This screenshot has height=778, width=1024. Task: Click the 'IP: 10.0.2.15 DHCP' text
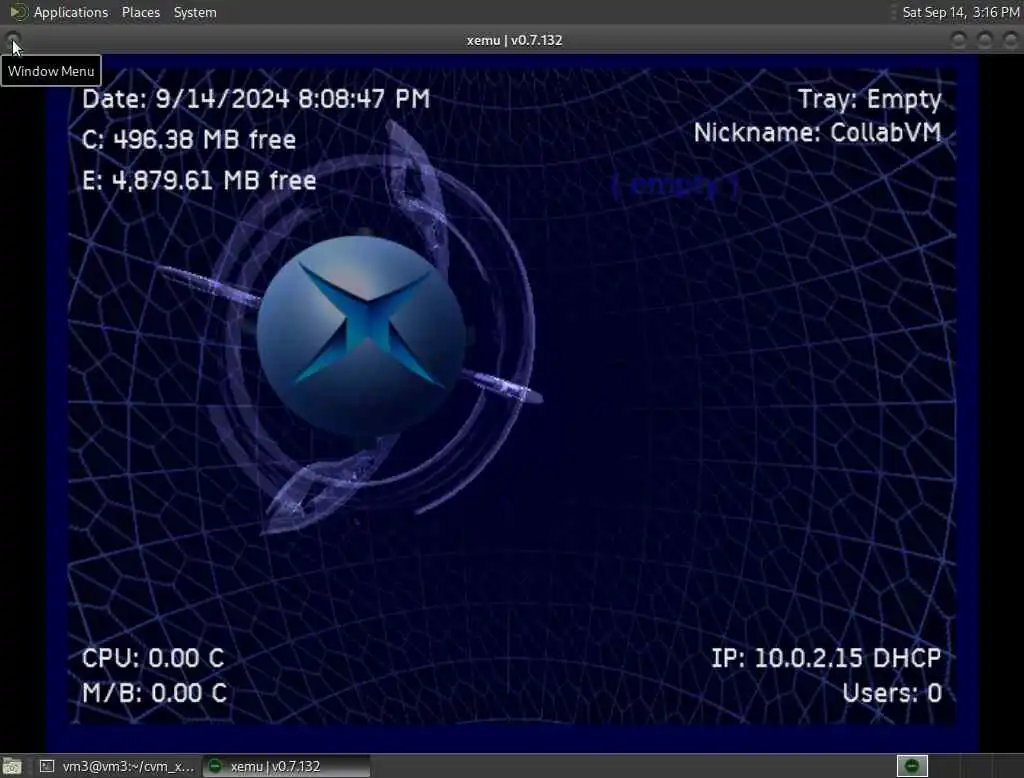(x=826, y=658)
